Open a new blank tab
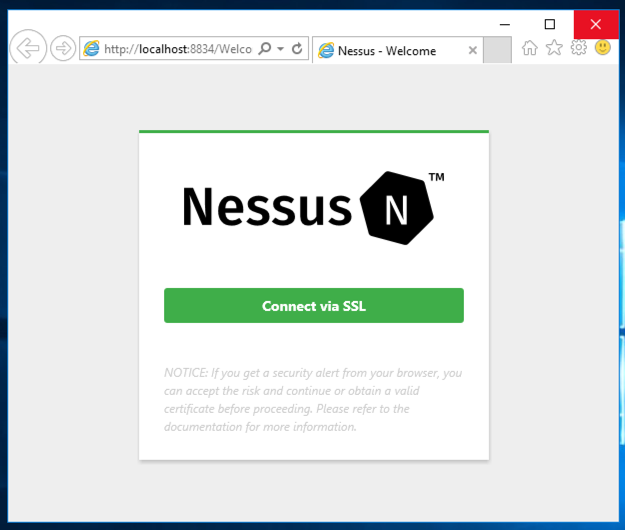The height and width of the screenshot is (530, 625). pos(497,50)
